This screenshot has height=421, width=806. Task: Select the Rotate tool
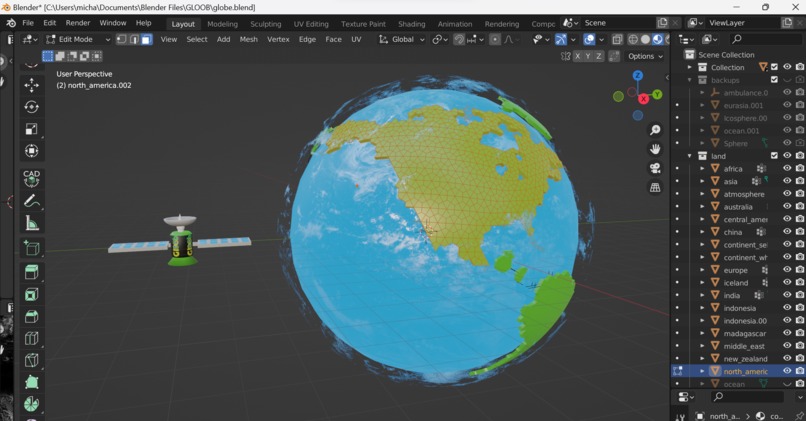31,107
